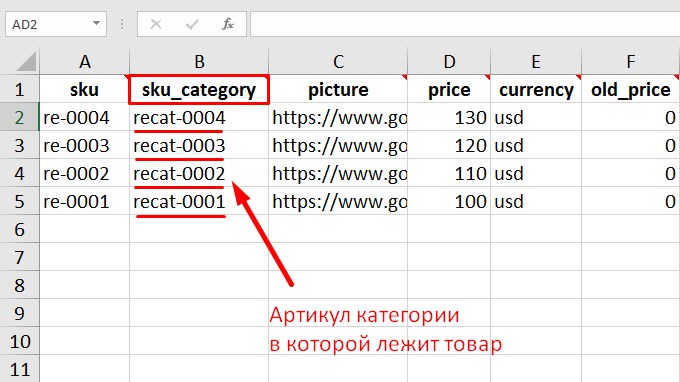Image resolution: width=680 pixels, height=382 pixels.
Task: Select cell containing recat-0001
Action: point(199,201)
